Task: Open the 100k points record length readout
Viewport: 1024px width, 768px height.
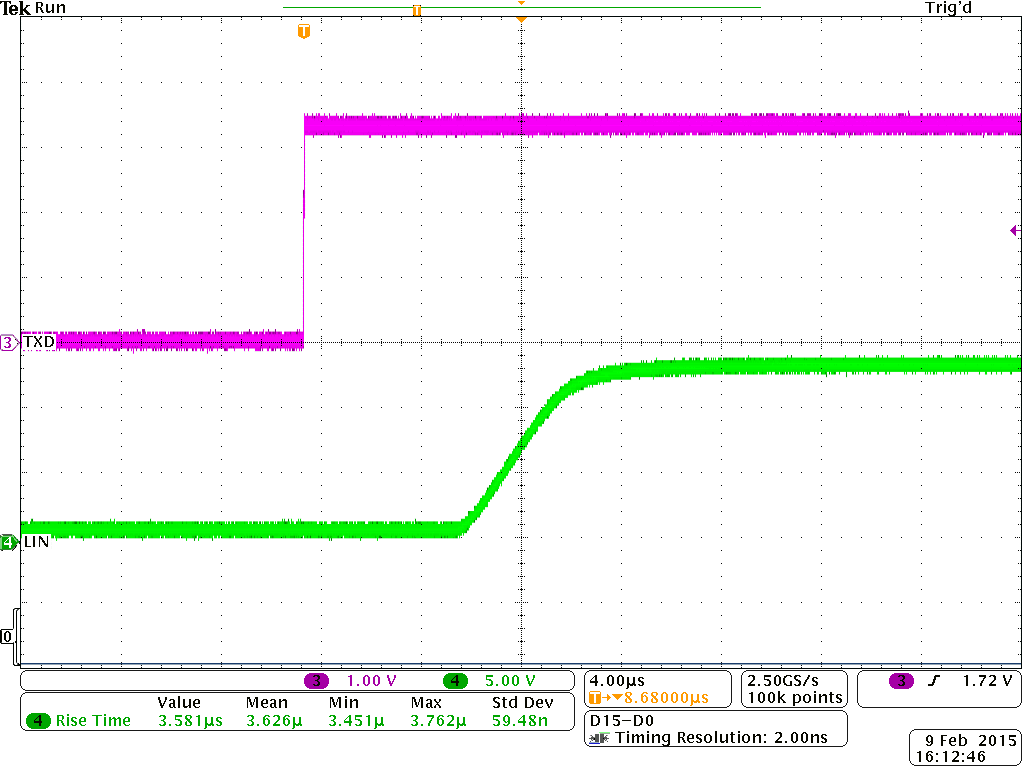Action: click(x=795, y=697)
